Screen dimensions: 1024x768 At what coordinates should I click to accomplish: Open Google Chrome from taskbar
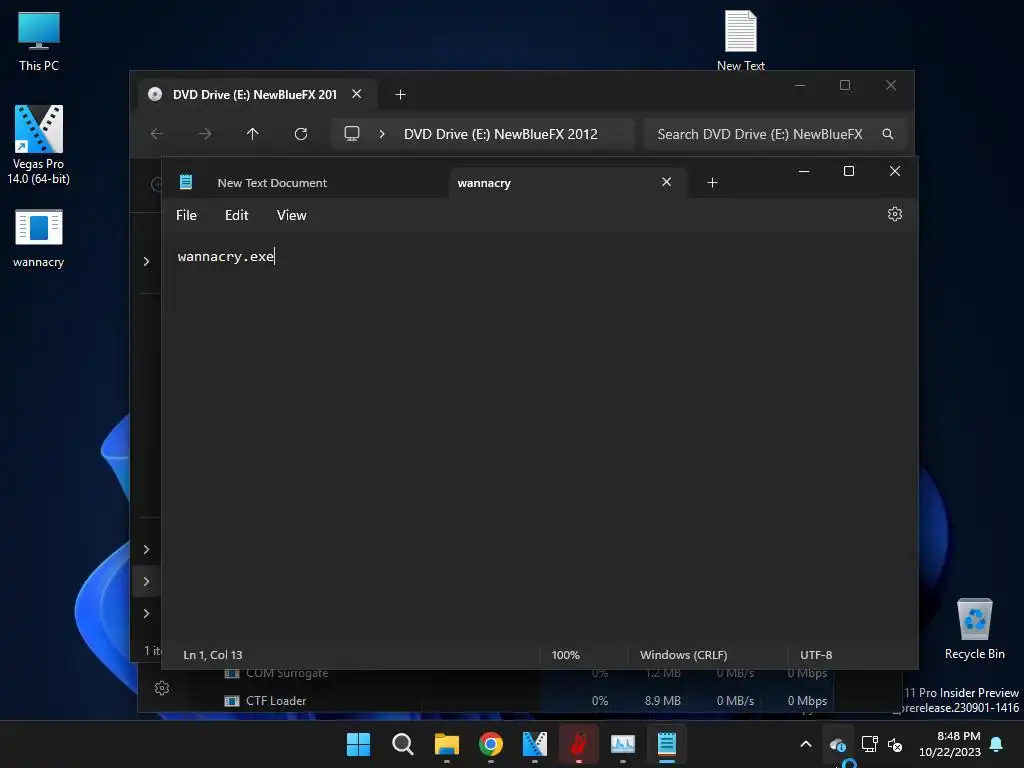(490, 744)
